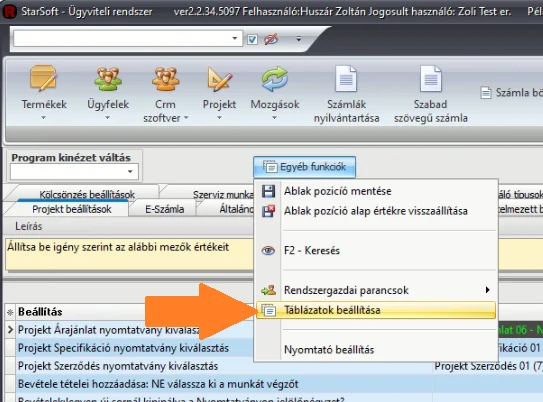Open the Mozgások green arrows icon
Screen dimensions: 543x402
[275, 79]
